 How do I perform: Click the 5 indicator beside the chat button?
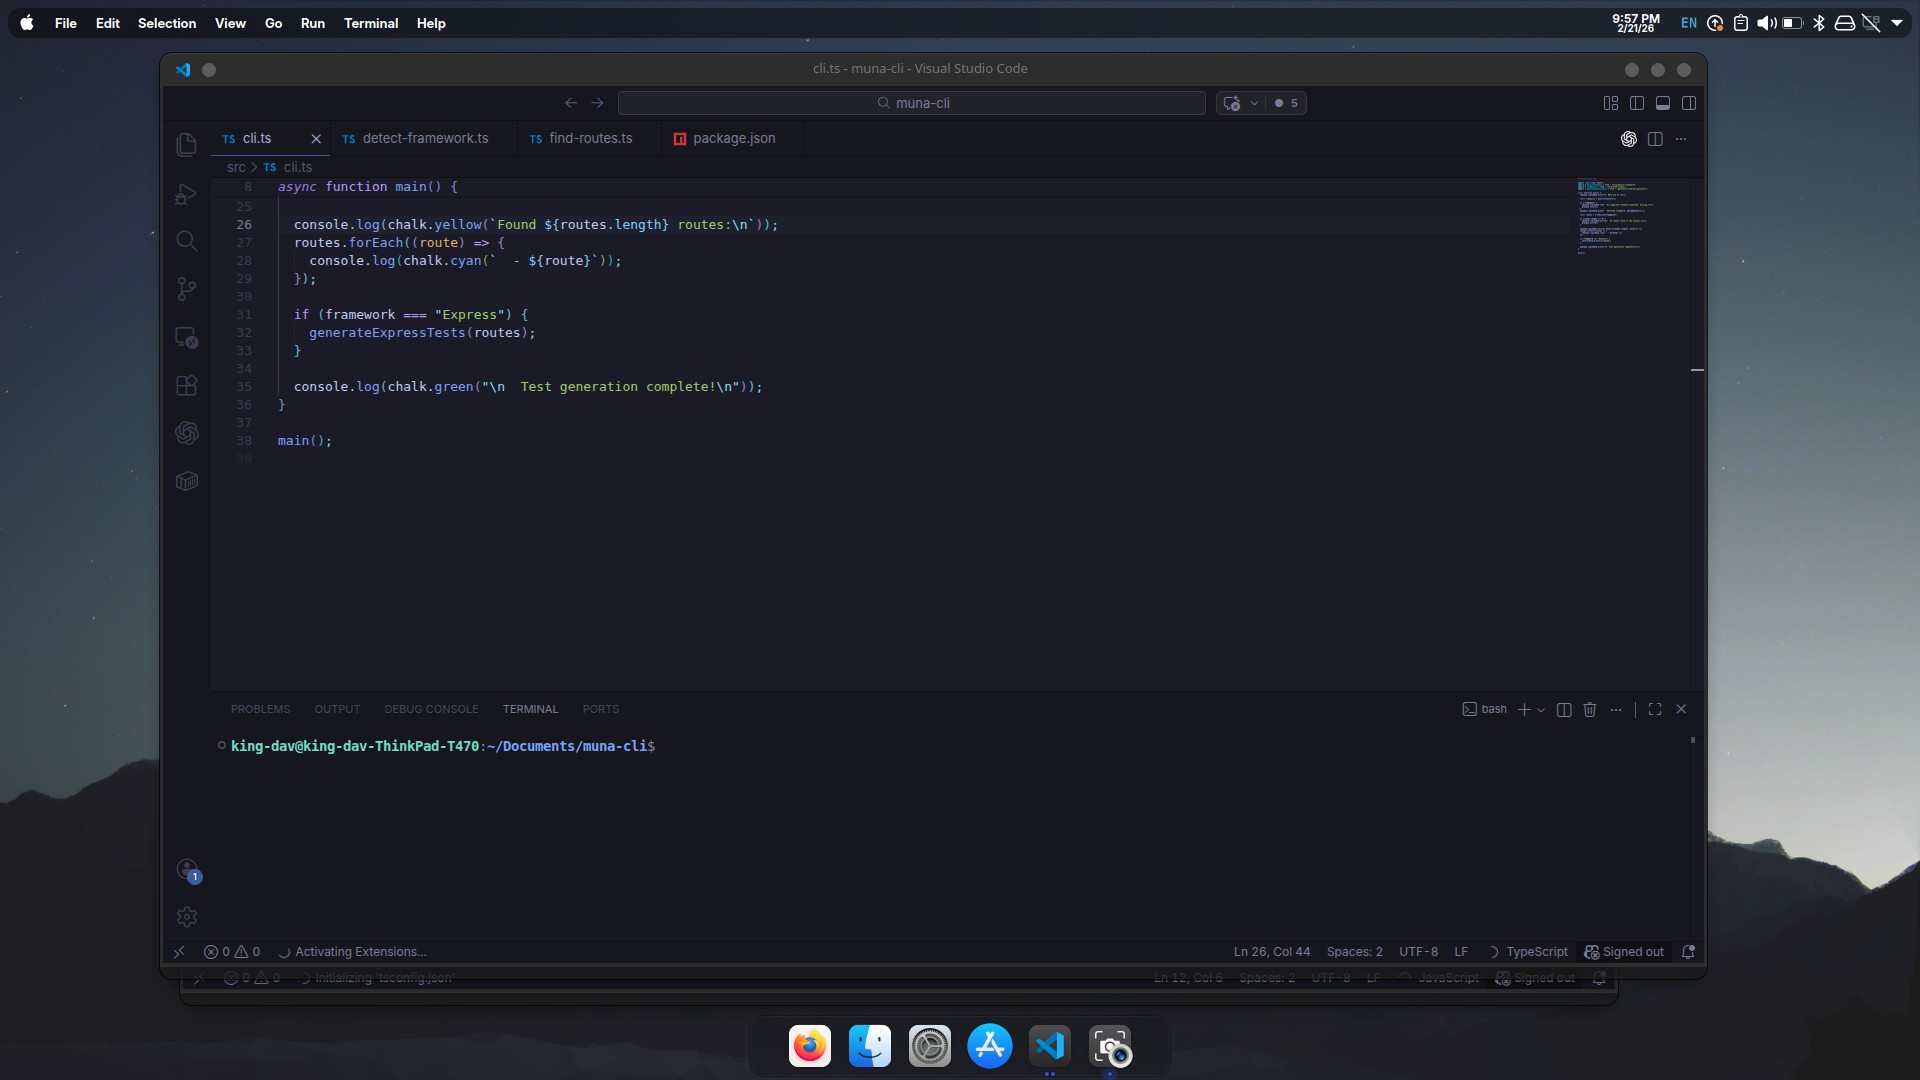[1286, 103]
